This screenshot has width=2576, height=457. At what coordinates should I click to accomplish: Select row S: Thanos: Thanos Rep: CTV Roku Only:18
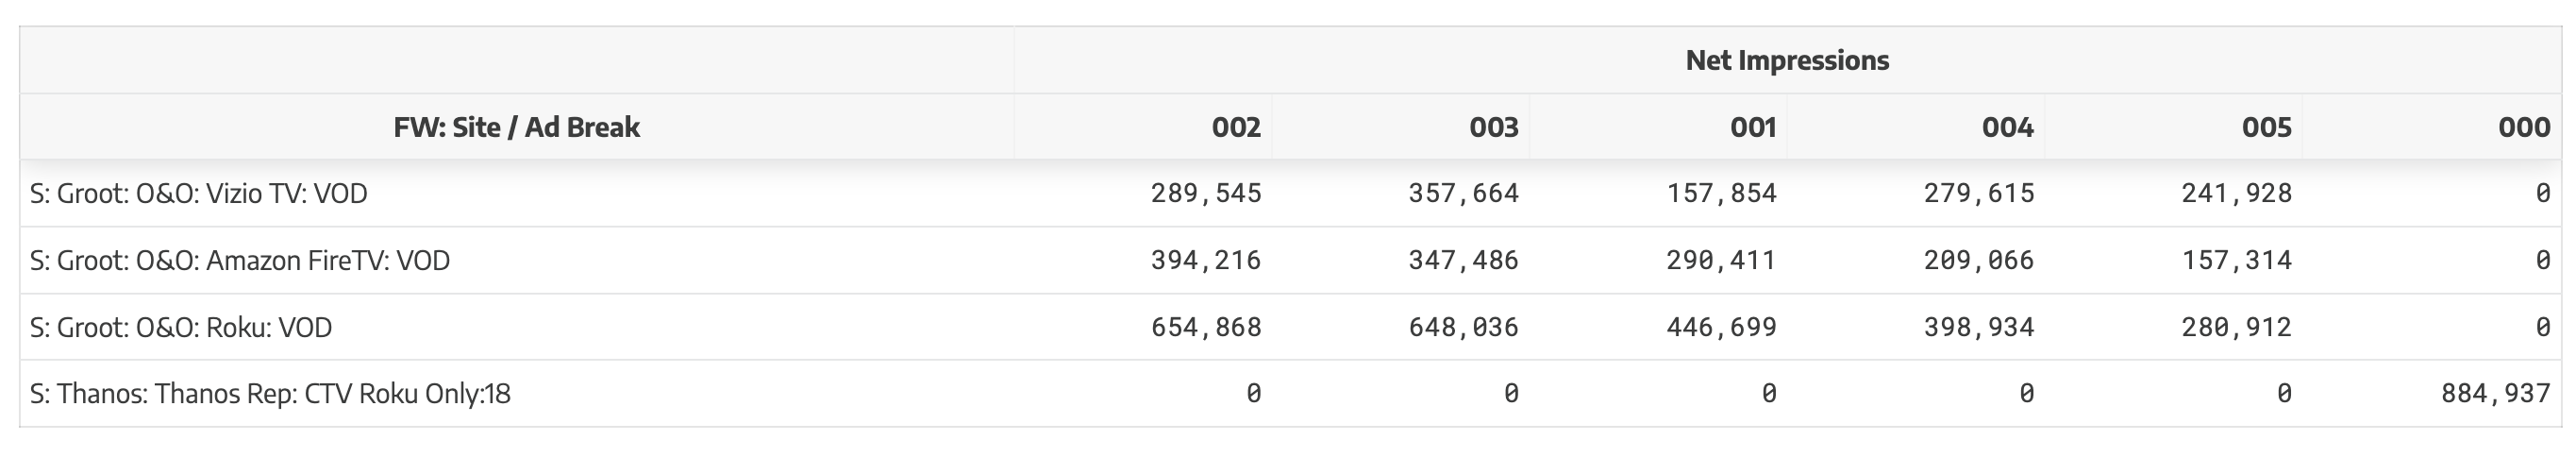coord(1290,394)
